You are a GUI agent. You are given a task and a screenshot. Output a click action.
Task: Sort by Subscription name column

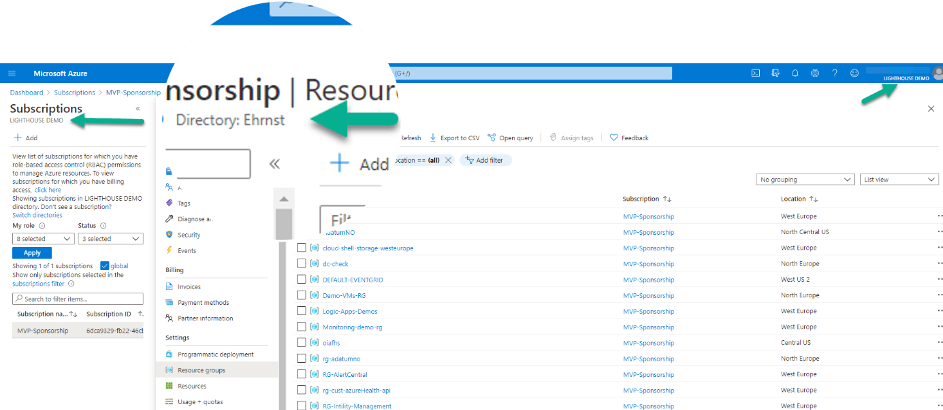point(48,314)
